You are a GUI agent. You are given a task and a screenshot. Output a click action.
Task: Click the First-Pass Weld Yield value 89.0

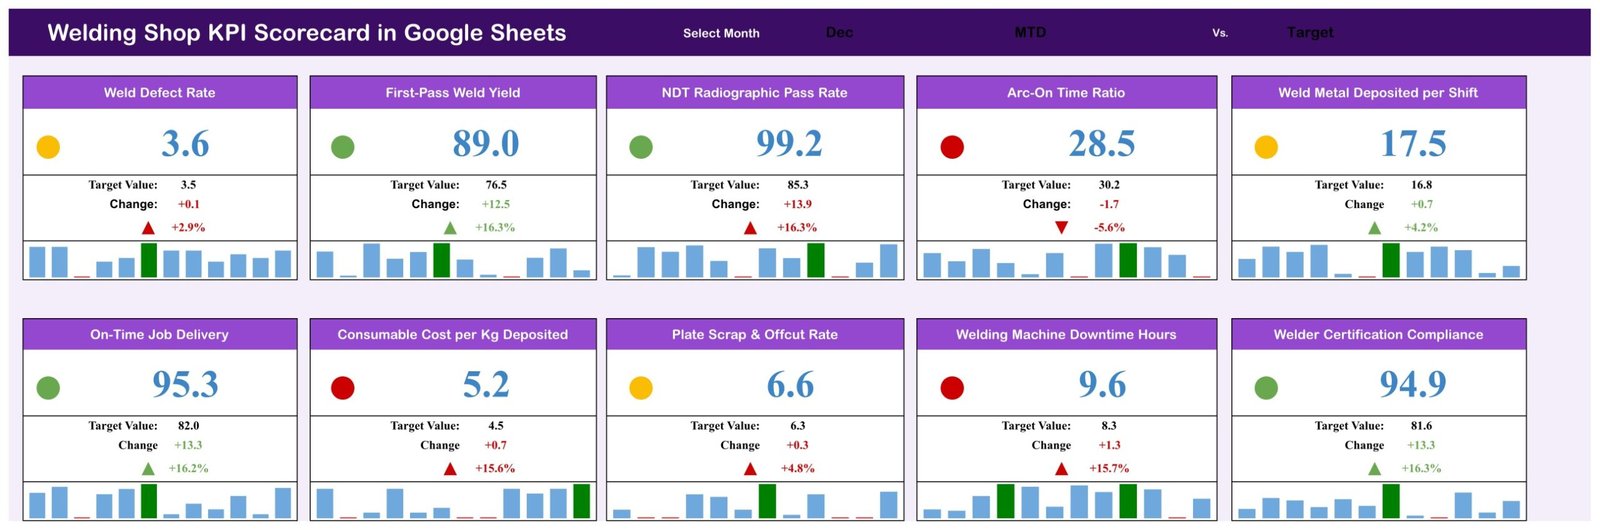(486, 144)
